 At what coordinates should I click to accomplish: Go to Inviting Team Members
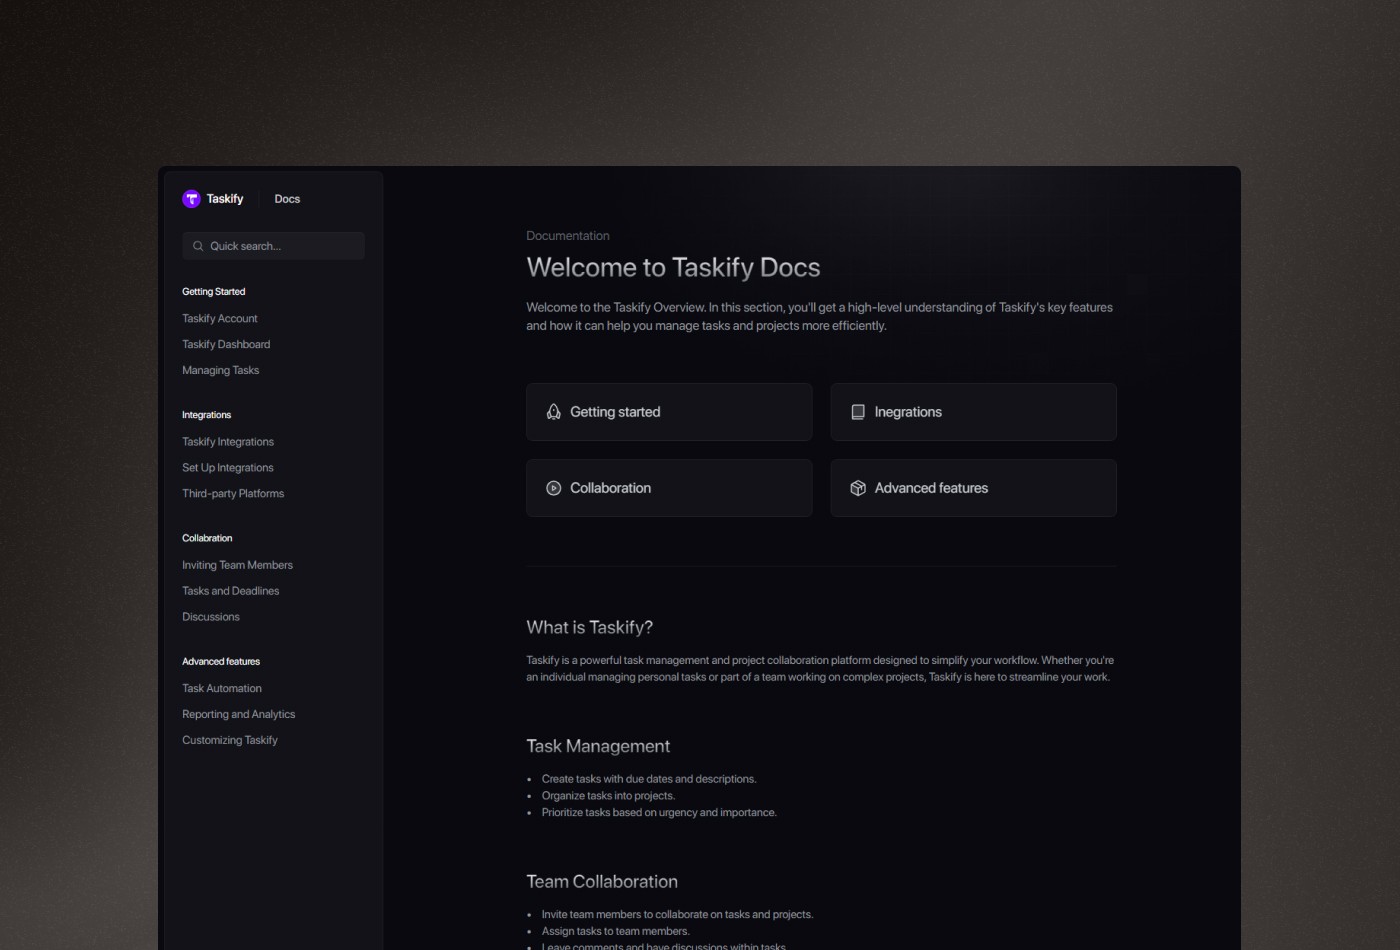click(x=237, y=565)
